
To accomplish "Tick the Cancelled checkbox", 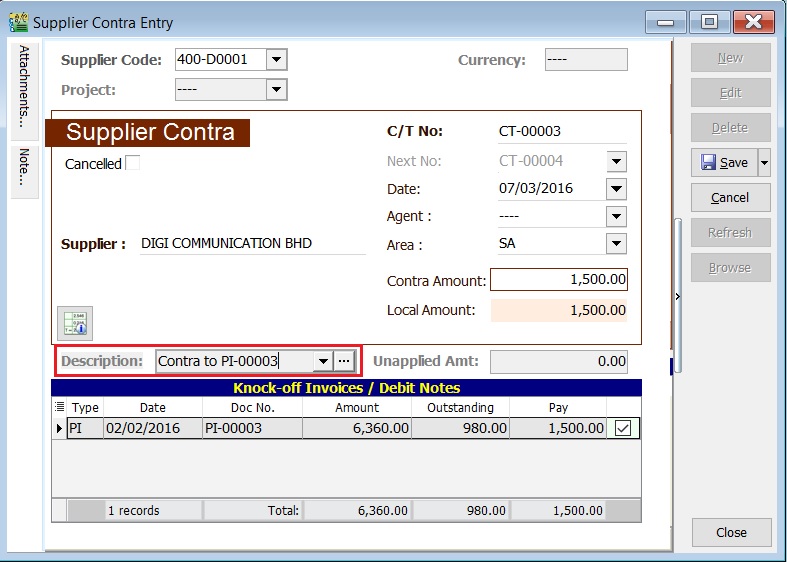I will click(132, 163).
